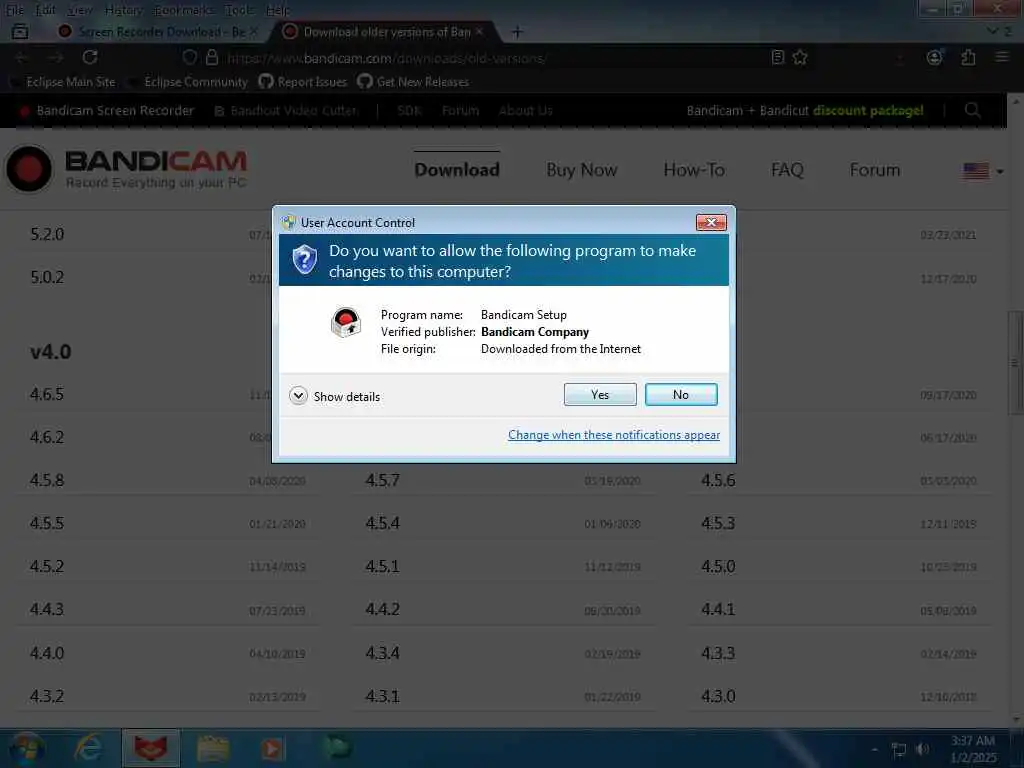Go forward in Firefox
This screenshot has height=768, width=1024.
56,57
